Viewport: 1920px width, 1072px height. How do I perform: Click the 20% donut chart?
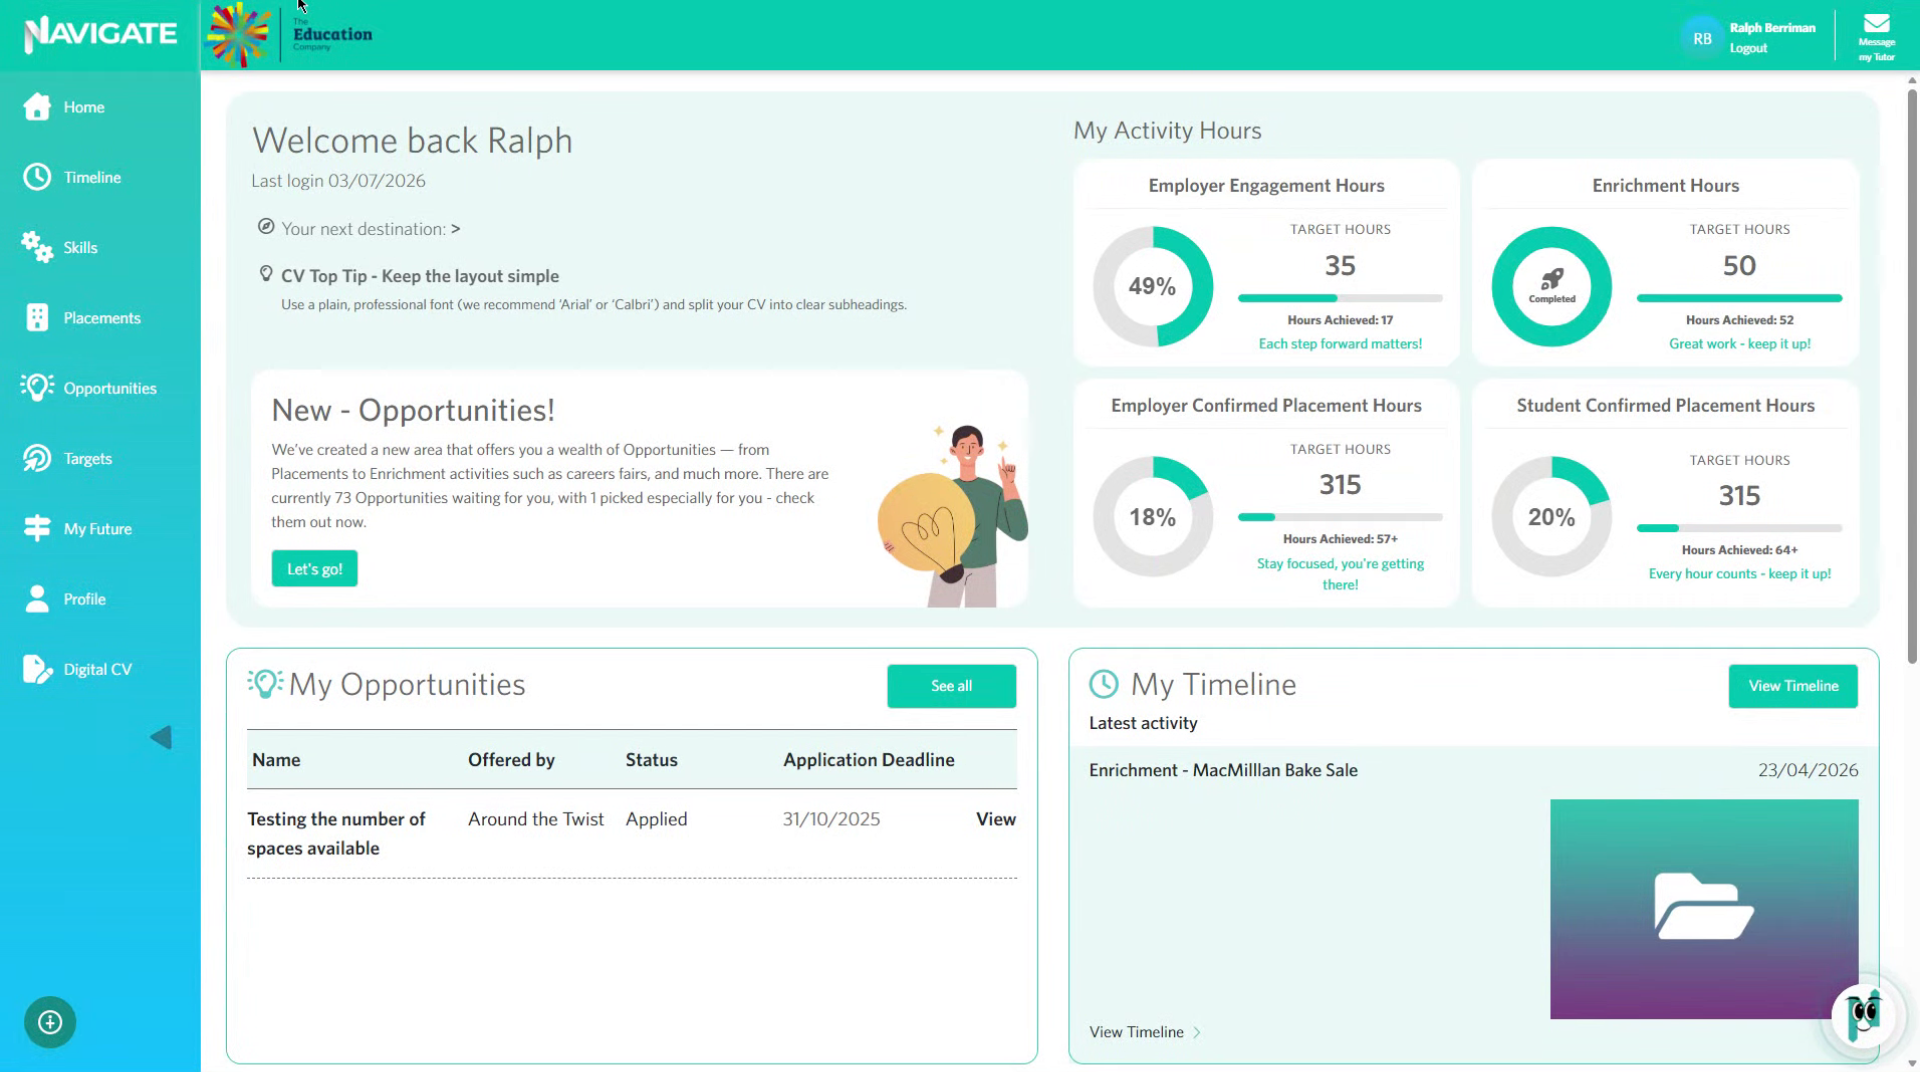click(x=1551, y=517)
